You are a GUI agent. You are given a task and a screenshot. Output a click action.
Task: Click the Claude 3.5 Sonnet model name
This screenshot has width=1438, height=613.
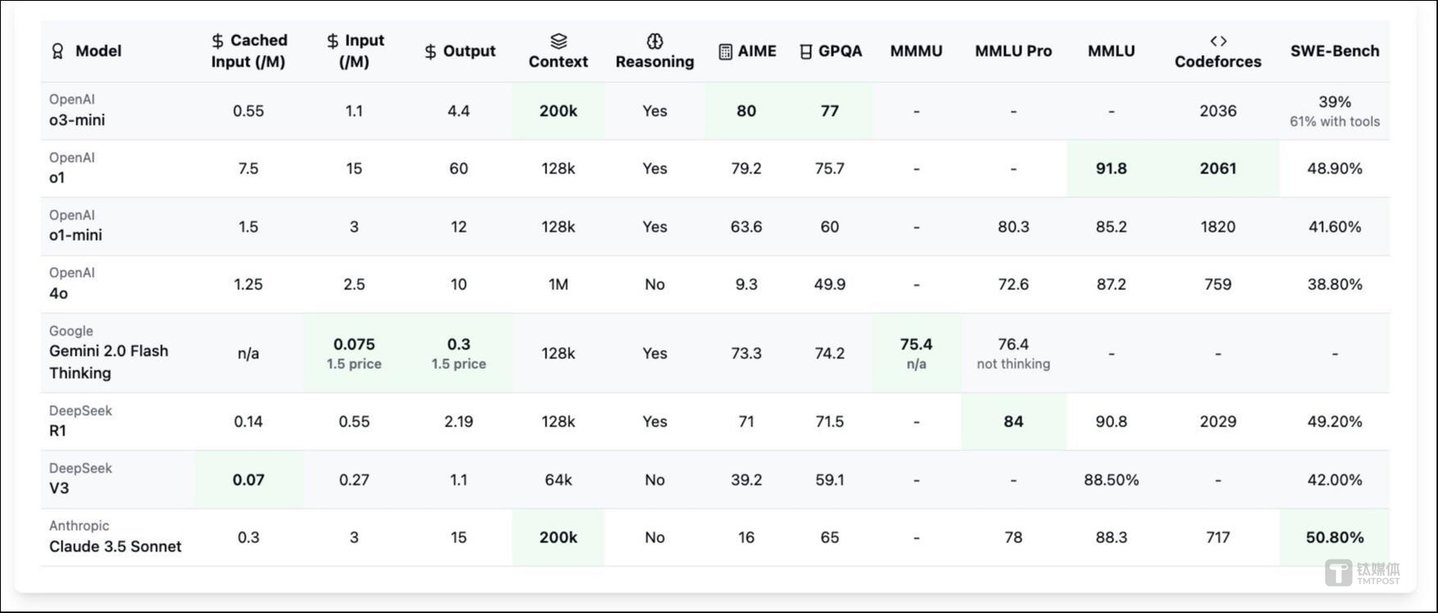tap(115, 547)
